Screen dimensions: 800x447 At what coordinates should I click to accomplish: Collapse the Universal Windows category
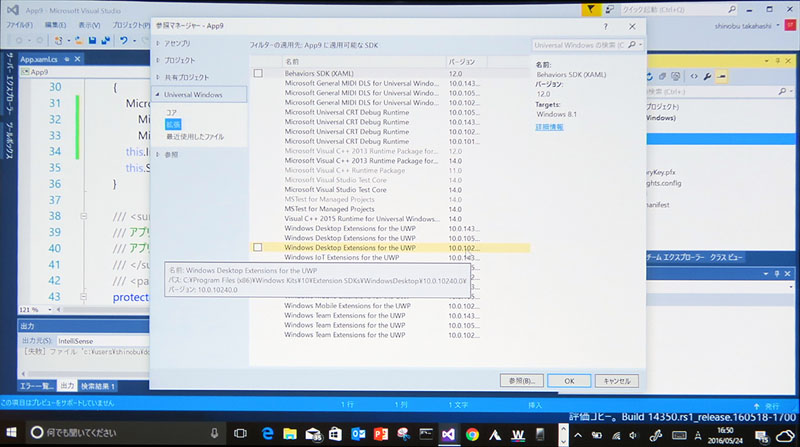pyautogui.click(x=158, y=94)
